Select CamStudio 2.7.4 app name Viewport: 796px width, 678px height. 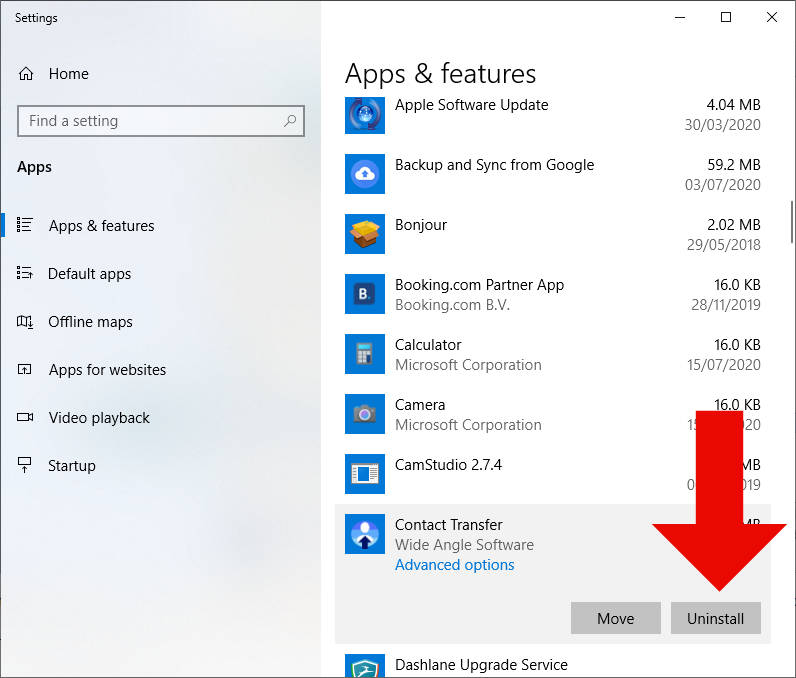click(x=448, y=464)
